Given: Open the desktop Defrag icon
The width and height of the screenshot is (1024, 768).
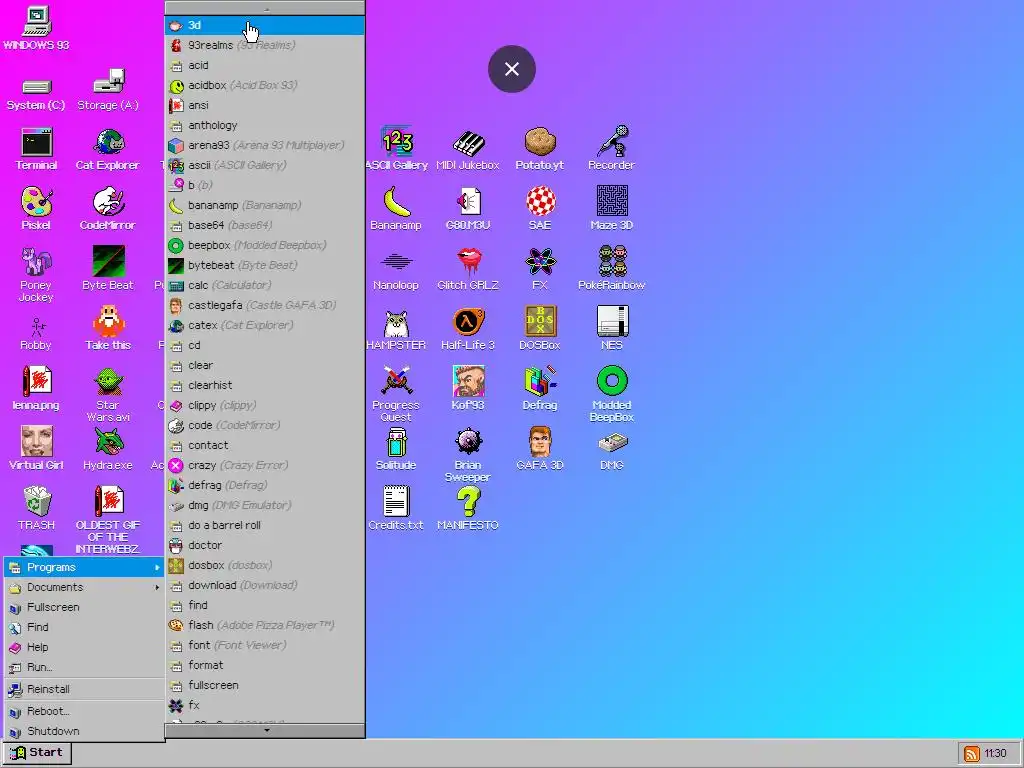Looking at the screenshot, I should point(539,389).
